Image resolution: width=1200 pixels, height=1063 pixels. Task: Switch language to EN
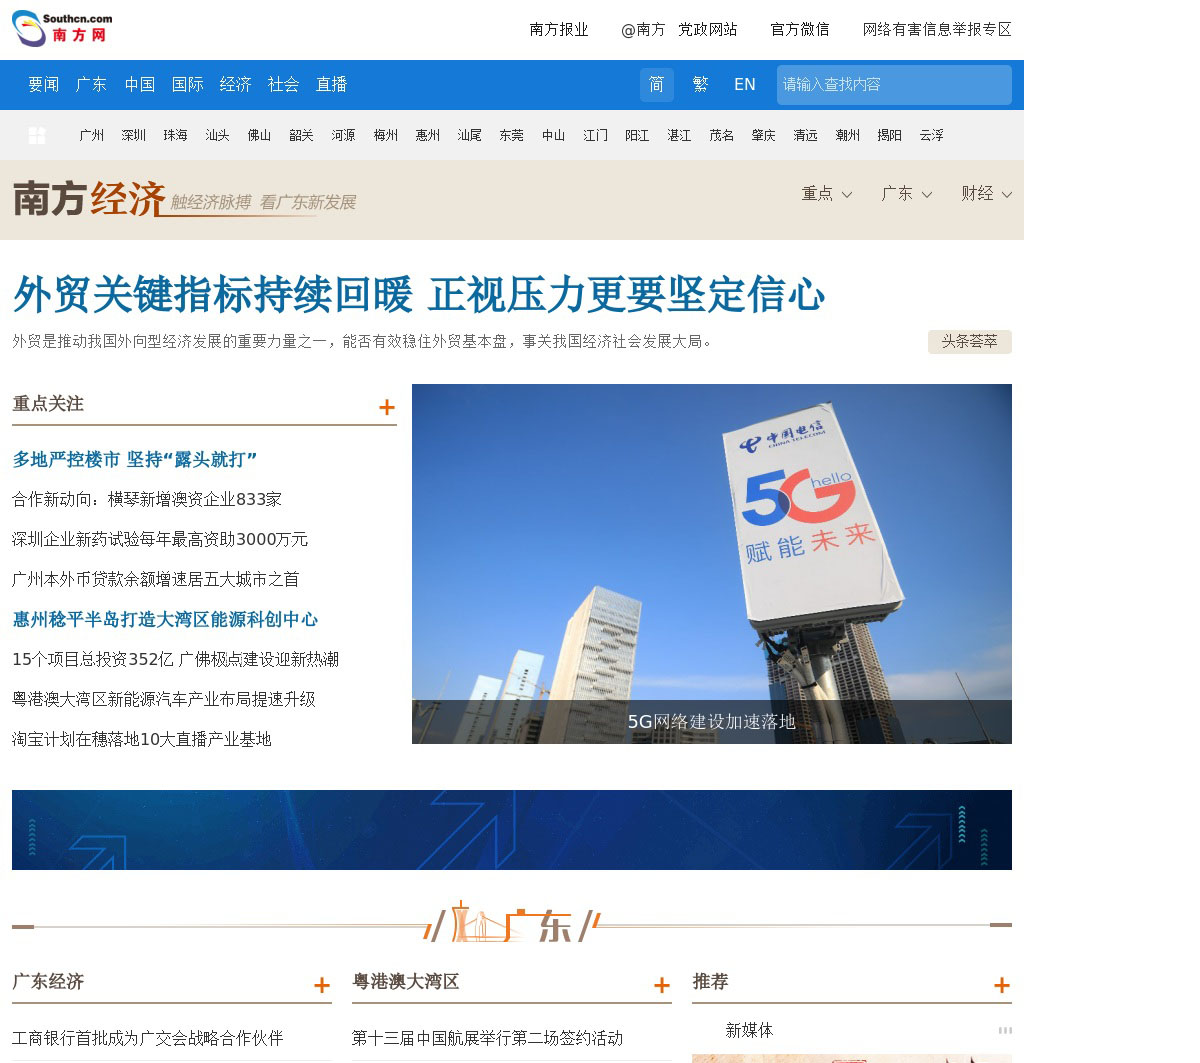click(745, 85)
